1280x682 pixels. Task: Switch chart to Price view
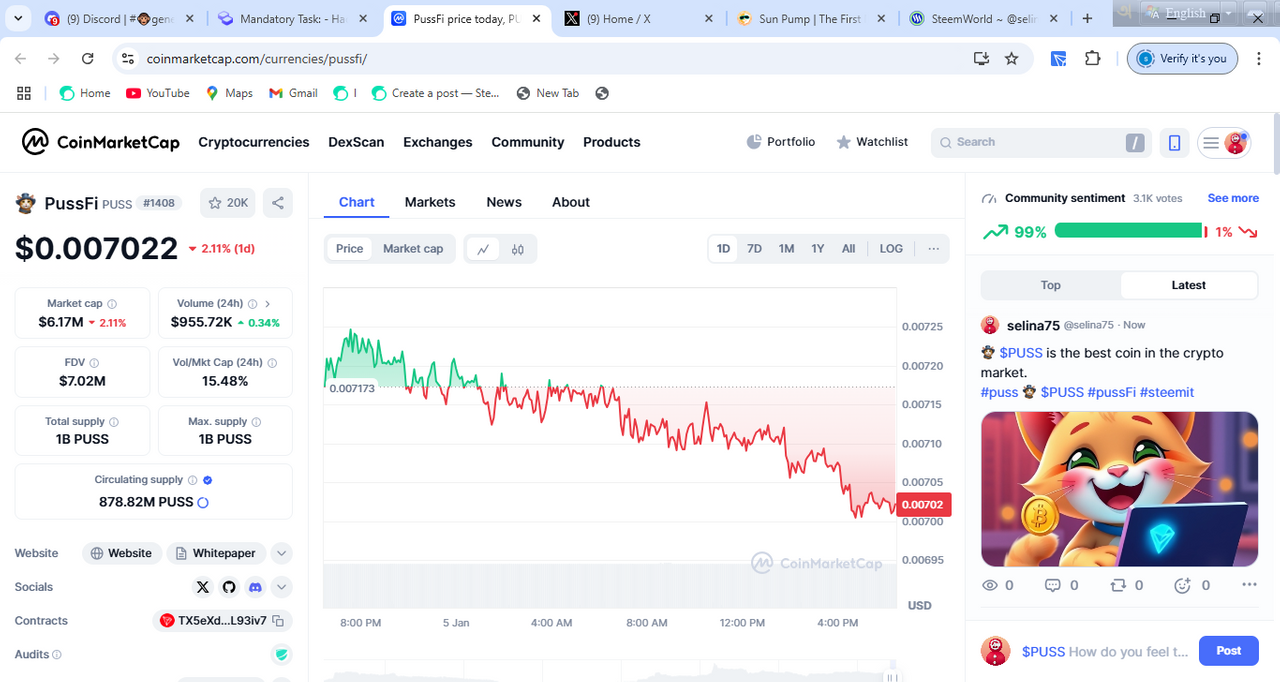tap(350, 249)
